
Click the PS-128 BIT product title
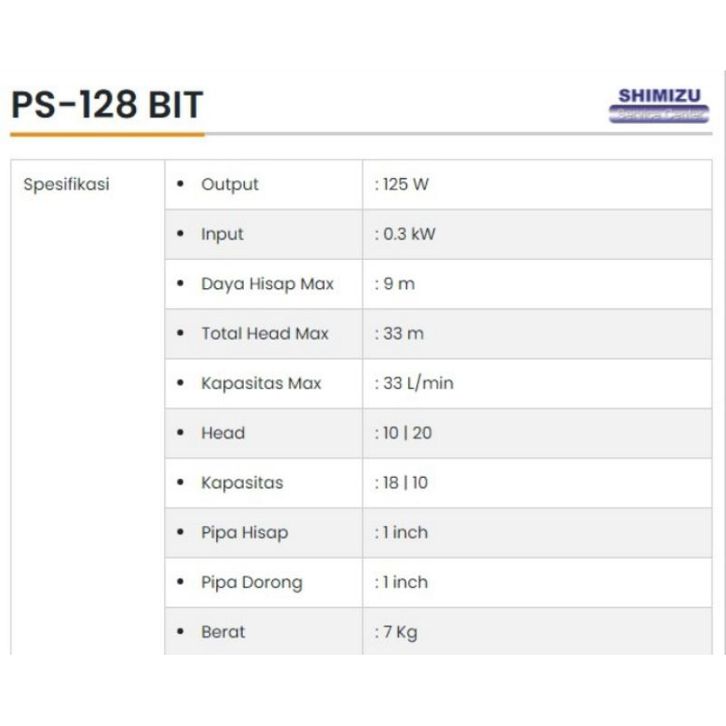pyautogui.click(x=107, y=105)
